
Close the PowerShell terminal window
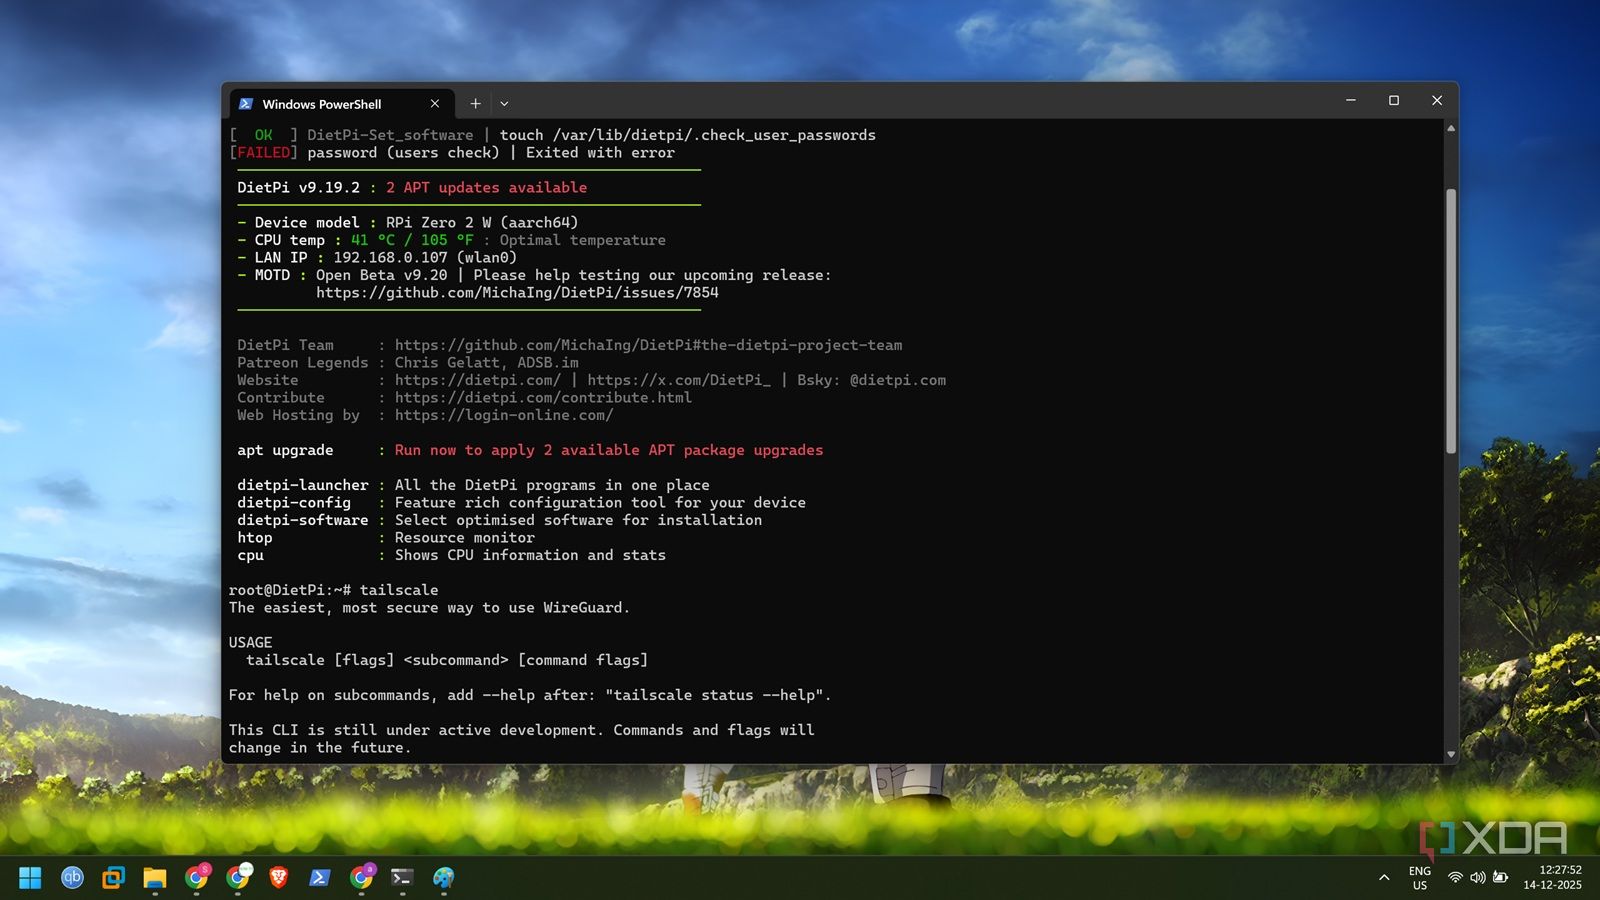click(1437, 100)
